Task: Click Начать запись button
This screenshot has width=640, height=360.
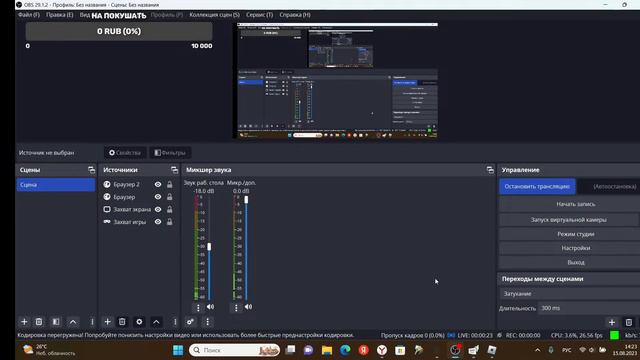Action: point(569,204)
